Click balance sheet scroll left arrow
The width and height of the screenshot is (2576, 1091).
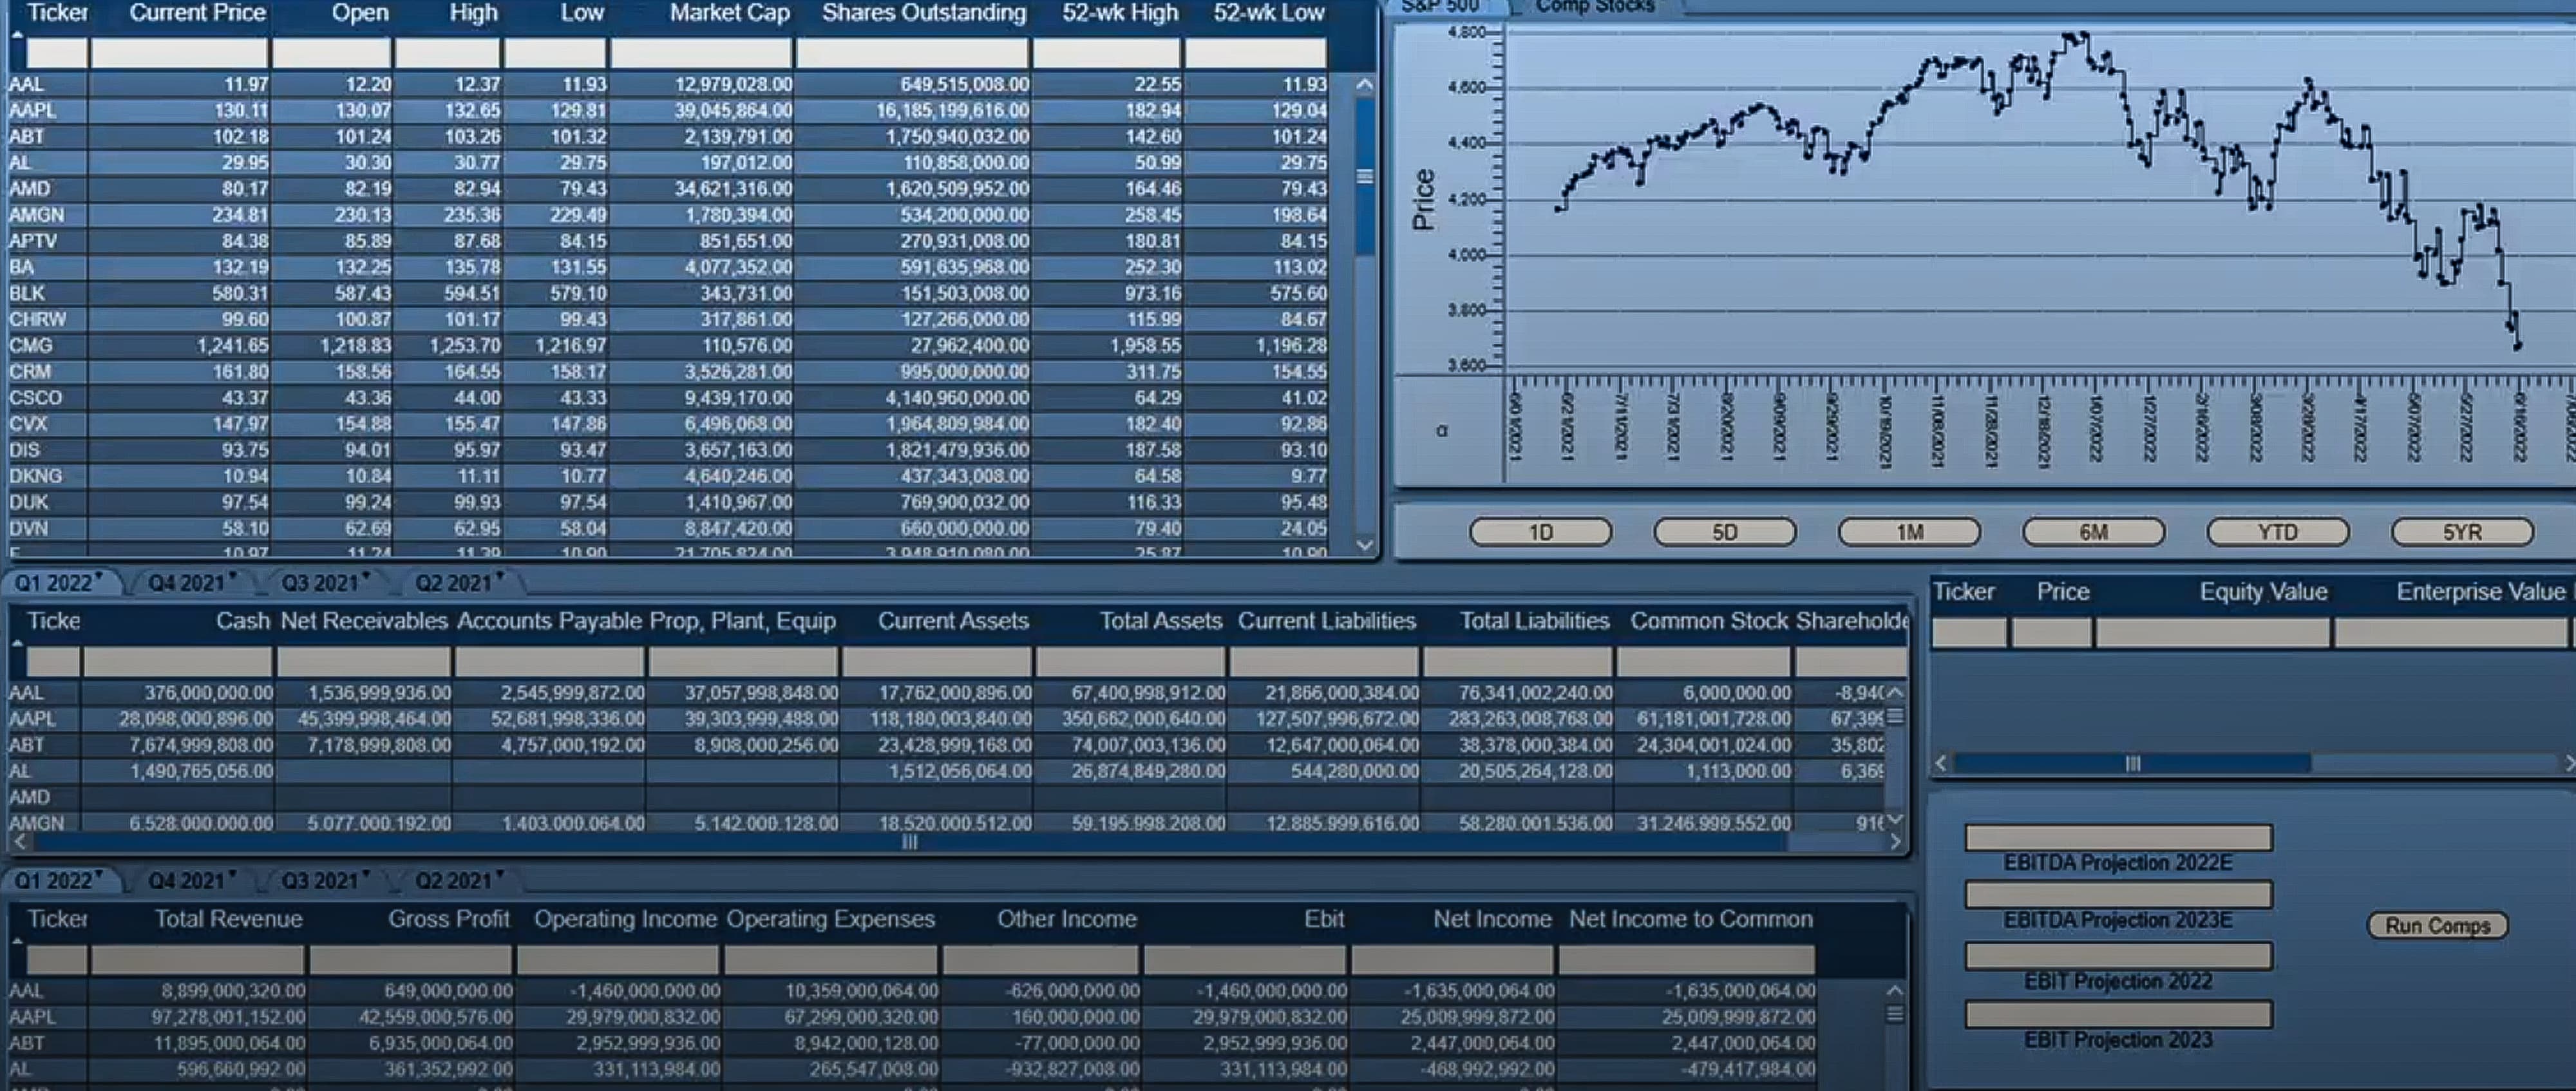(20, 842)
